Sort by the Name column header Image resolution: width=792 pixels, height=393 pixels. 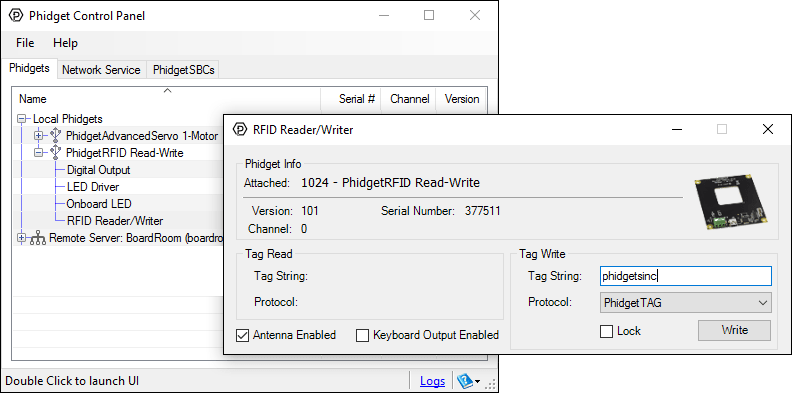tap(167, 99)
